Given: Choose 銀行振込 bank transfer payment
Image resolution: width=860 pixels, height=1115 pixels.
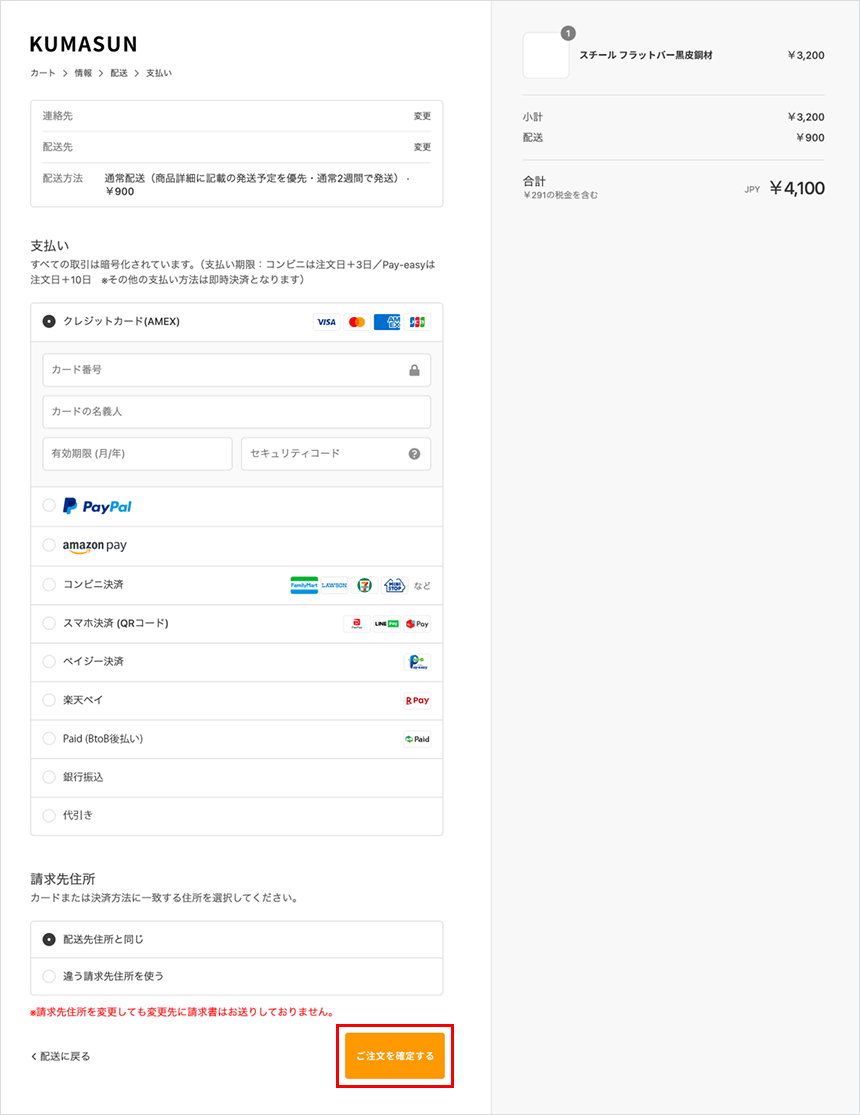Looking at the screenshot, I should point(49,777).
